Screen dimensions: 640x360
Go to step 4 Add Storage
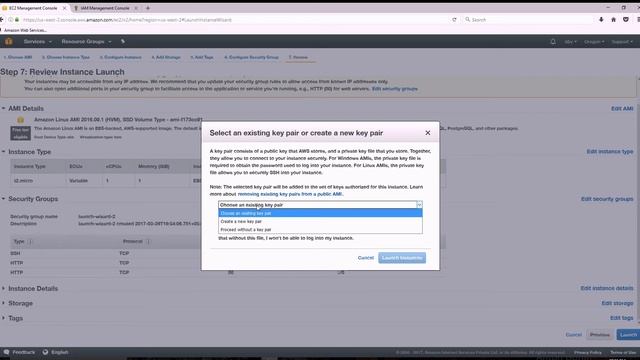(x=166, y=57)
